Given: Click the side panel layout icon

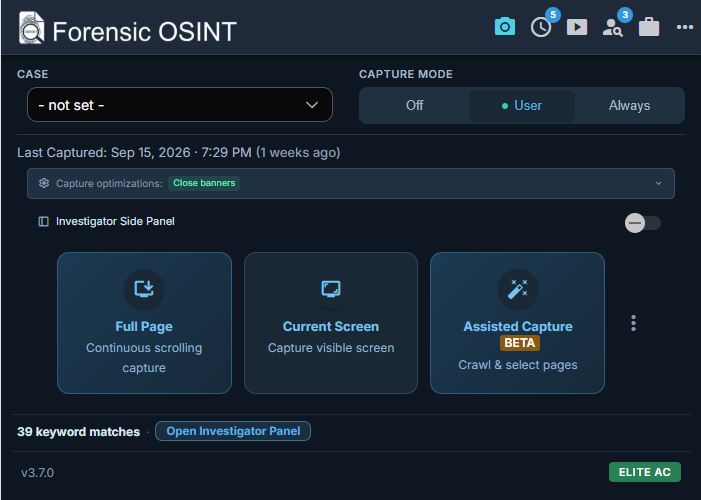Looking at the screenshot, I should [43, 221].
